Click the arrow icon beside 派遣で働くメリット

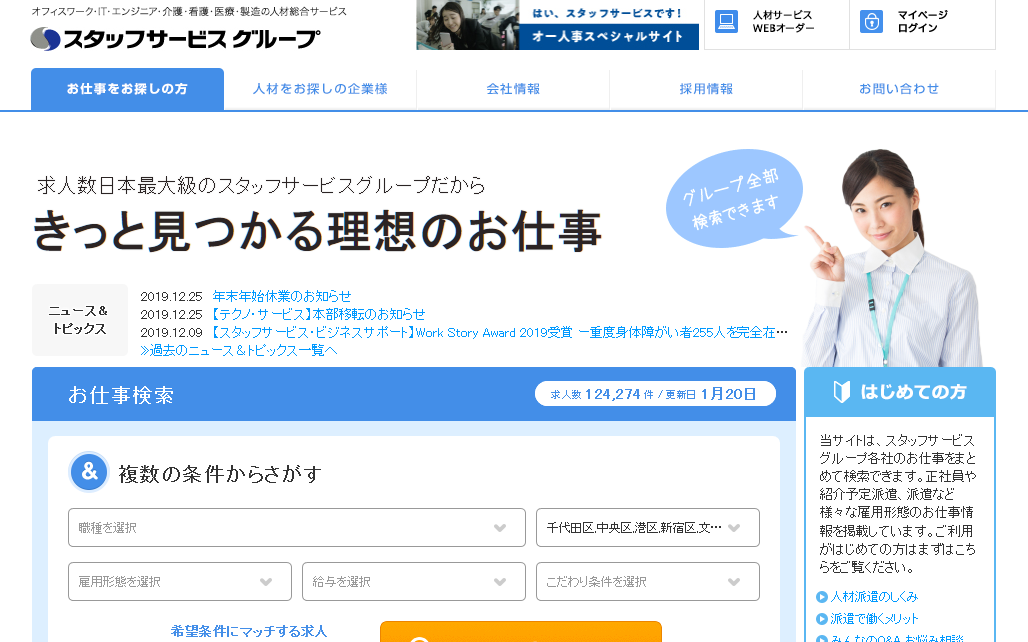[822, 619]
